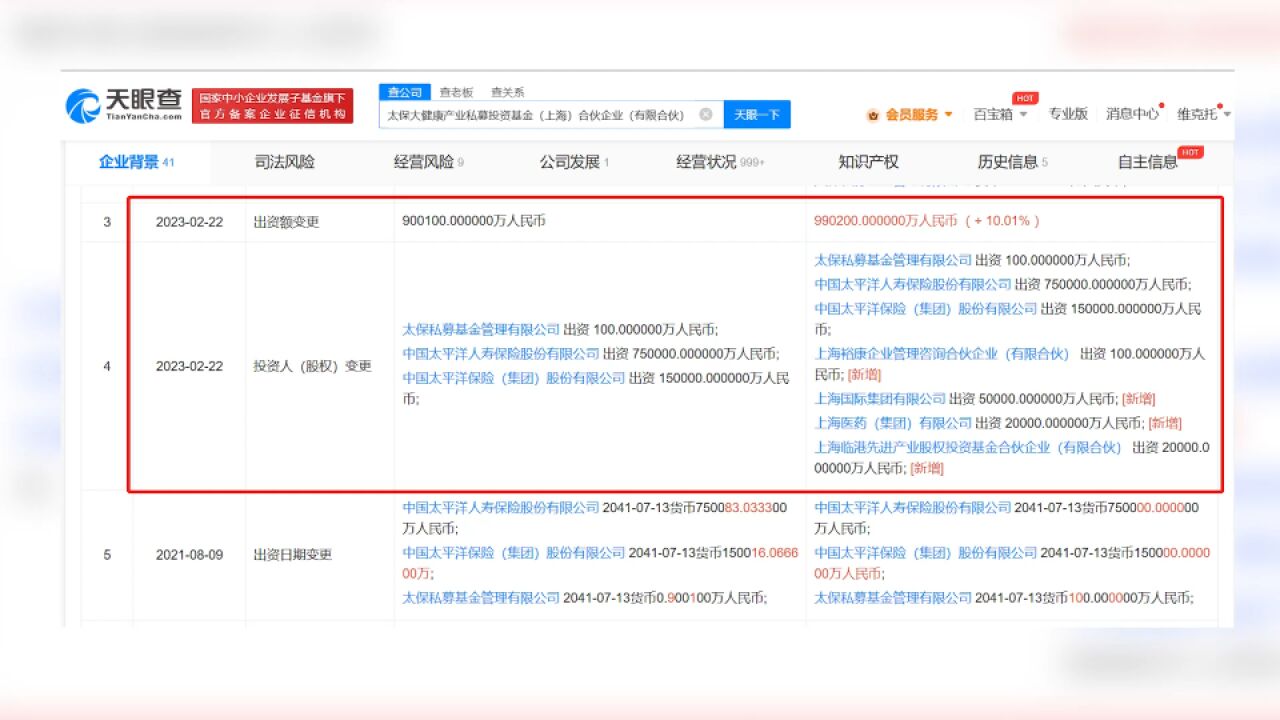Open 中国太平洋保险（集团）股份有限公司 in row 5 after-change column
This screenshot has height=720, width=1280.
(926, 553)
